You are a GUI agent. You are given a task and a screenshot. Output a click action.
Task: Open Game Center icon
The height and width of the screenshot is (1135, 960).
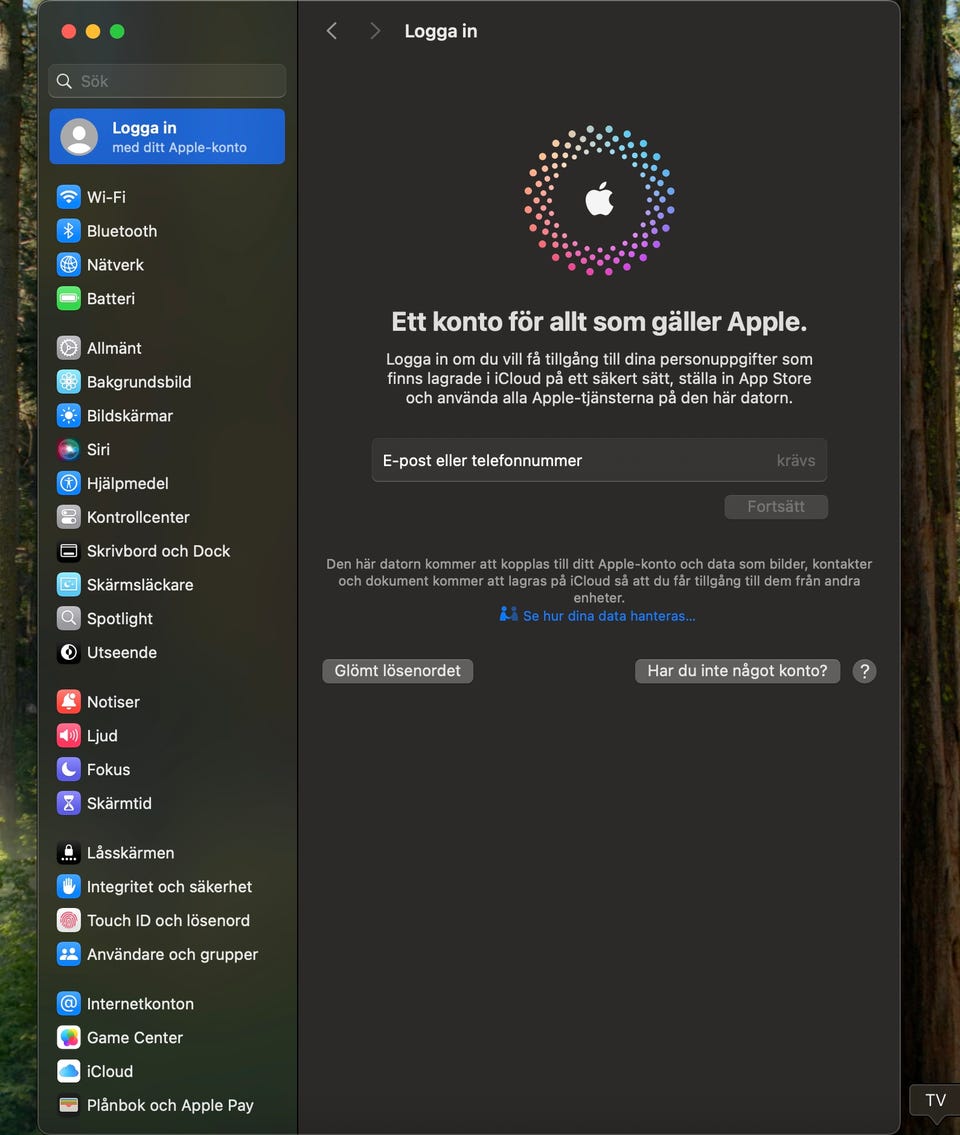click(x=69, y=1037)
